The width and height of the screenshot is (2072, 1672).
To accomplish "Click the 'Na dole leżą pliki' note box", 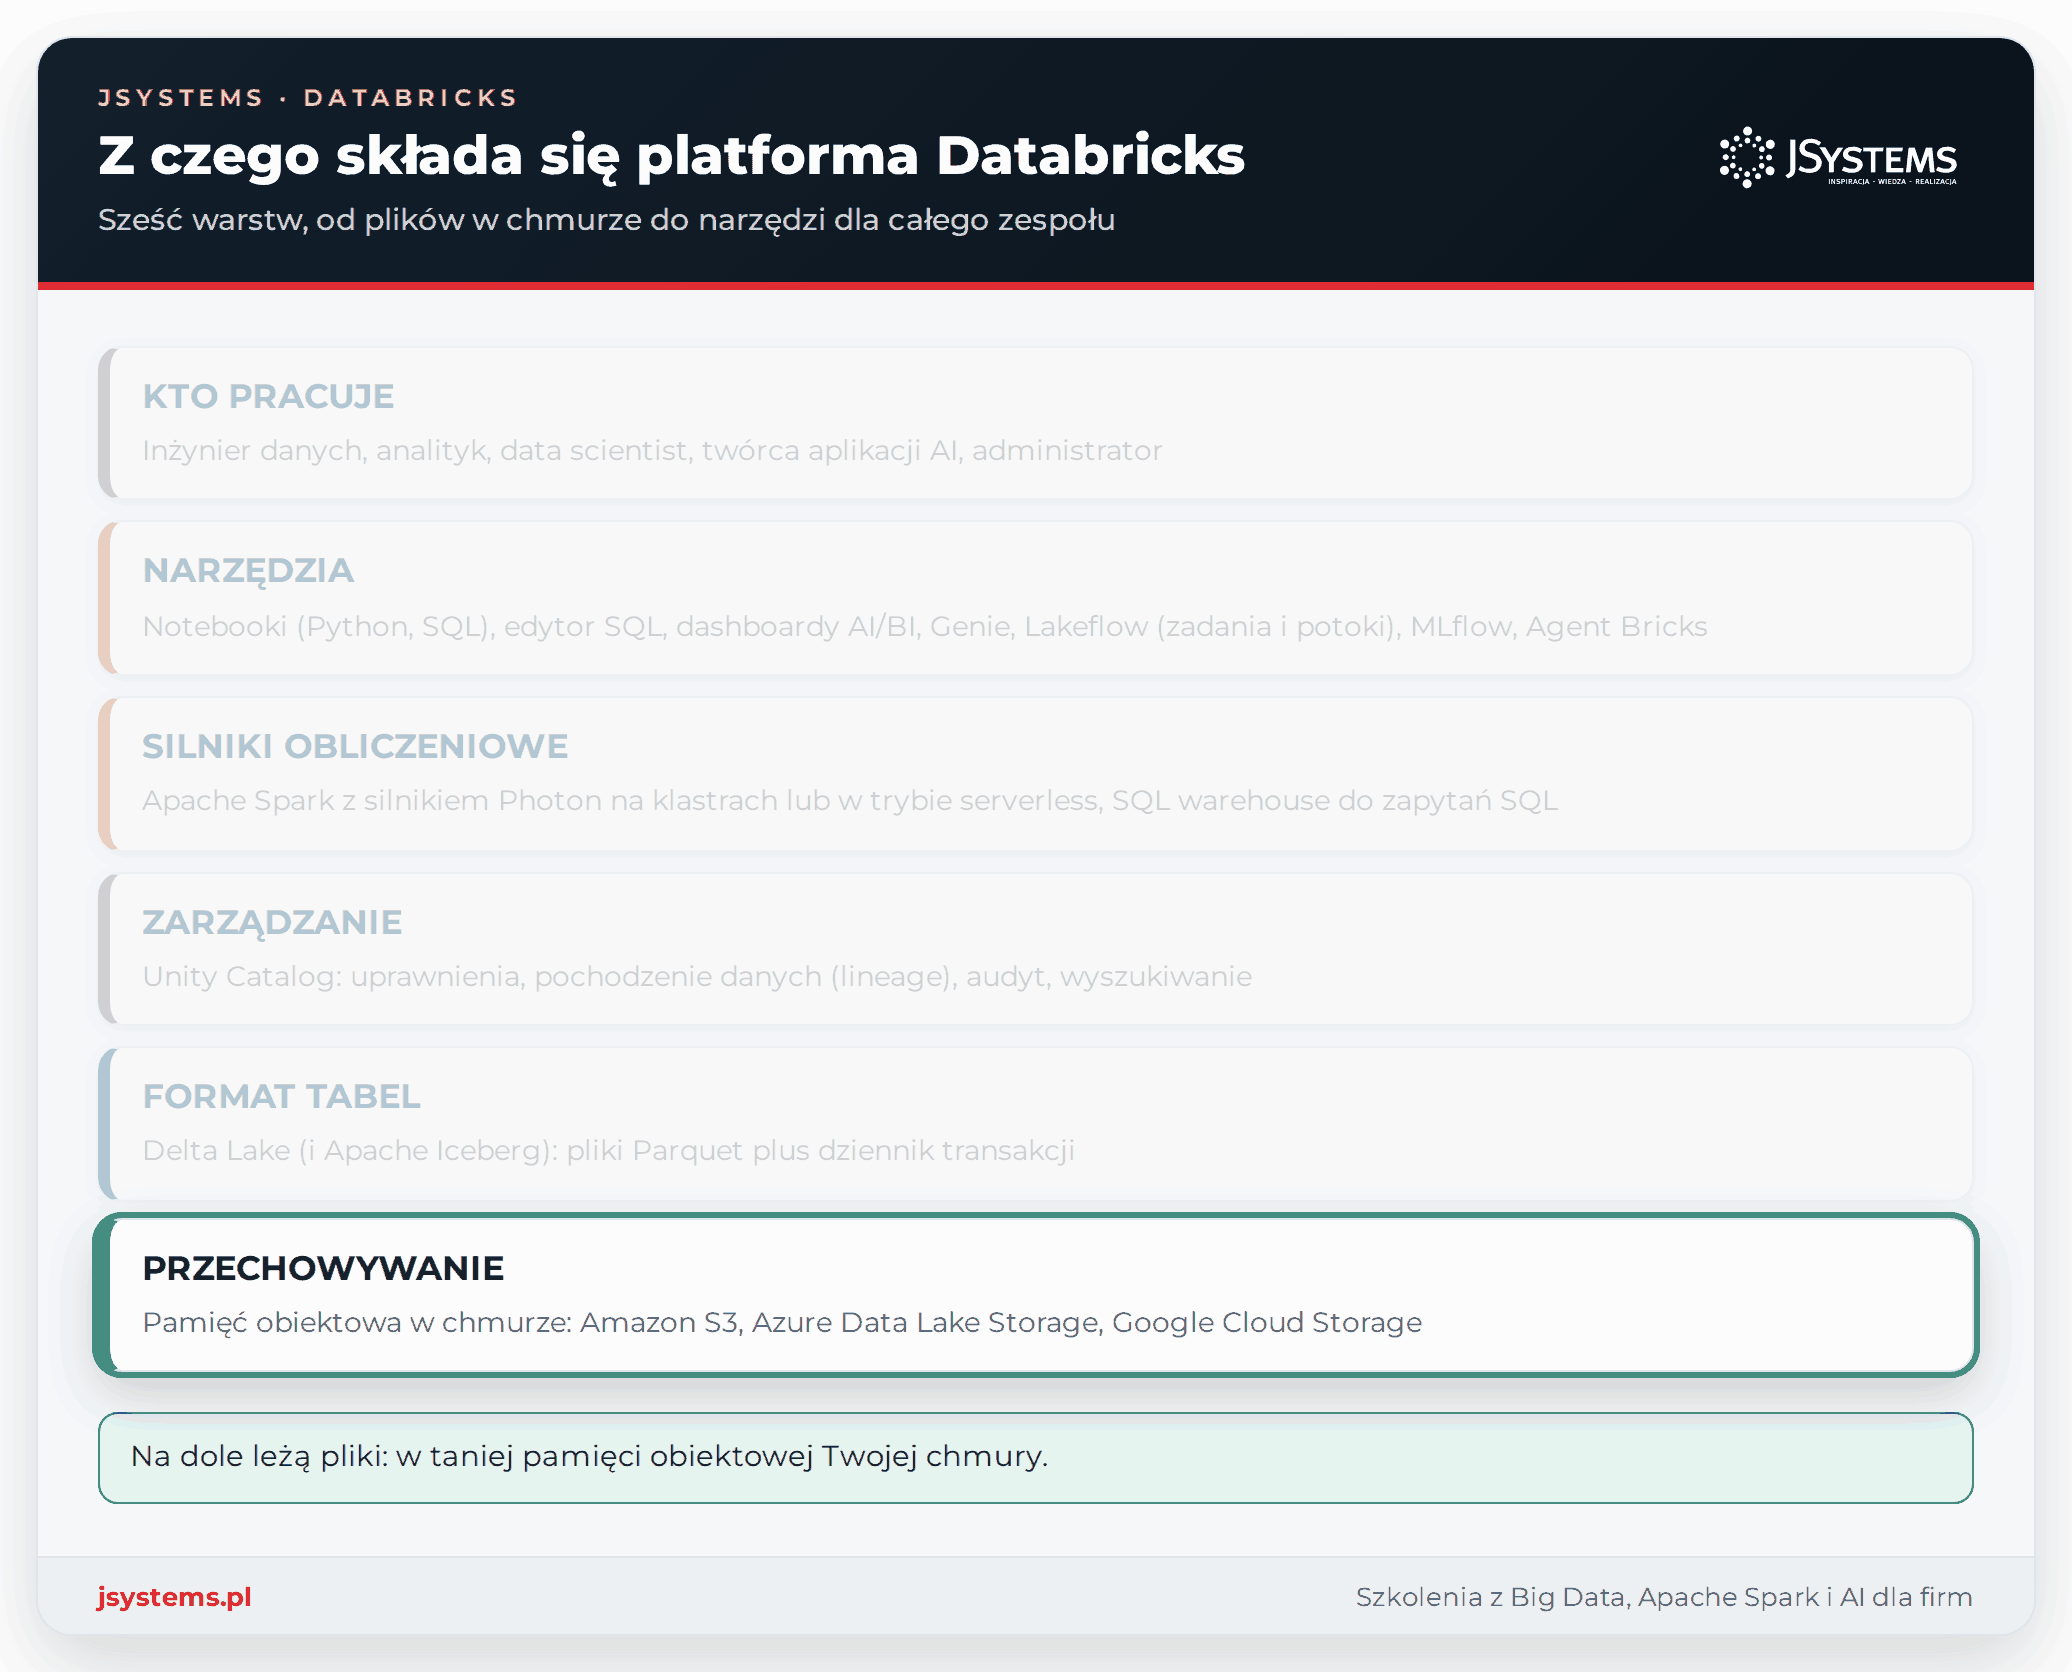I will pyautogui.click(x=1035, y=1457).
